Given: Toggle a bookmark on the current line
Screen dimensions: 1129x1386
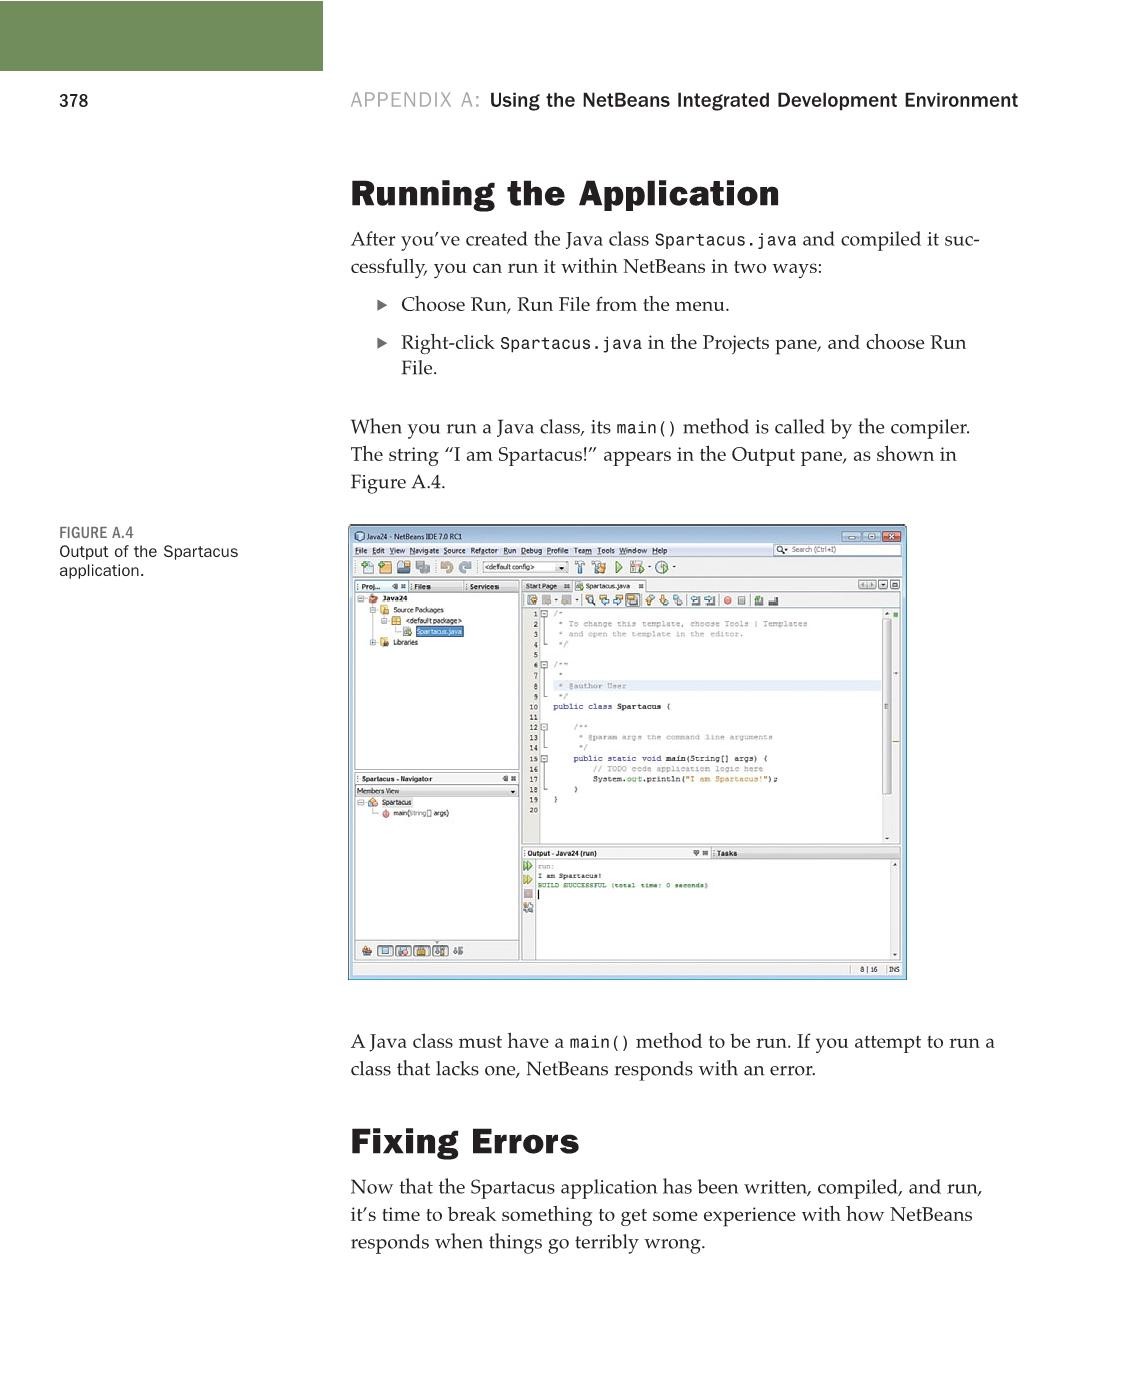Looking at the screenshot, I should coord(677,600).
